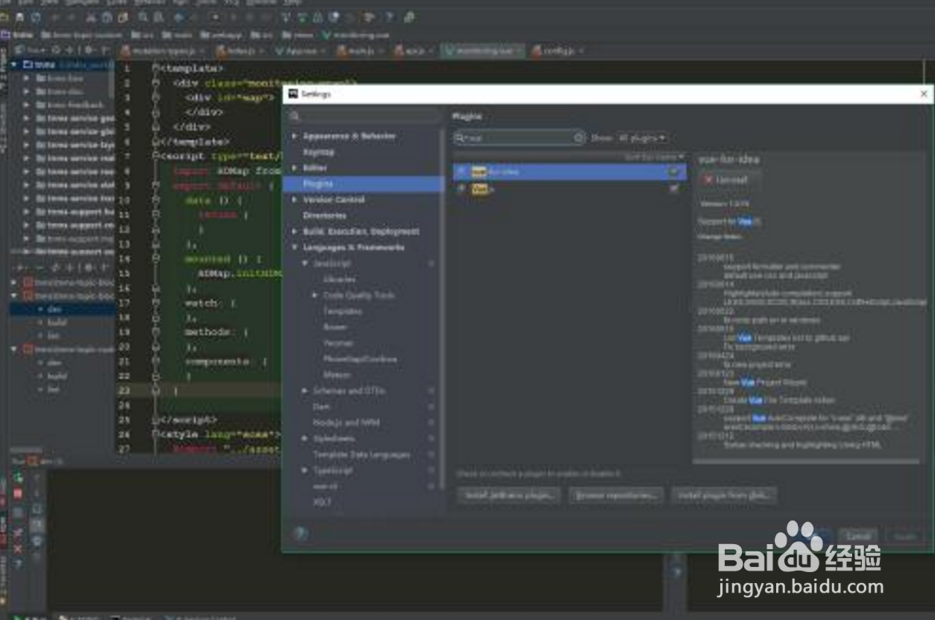The height and width of the screenshot is (620, 935).
Task: Click fold marker beside the template tag line
Action: tap(155, 69)
